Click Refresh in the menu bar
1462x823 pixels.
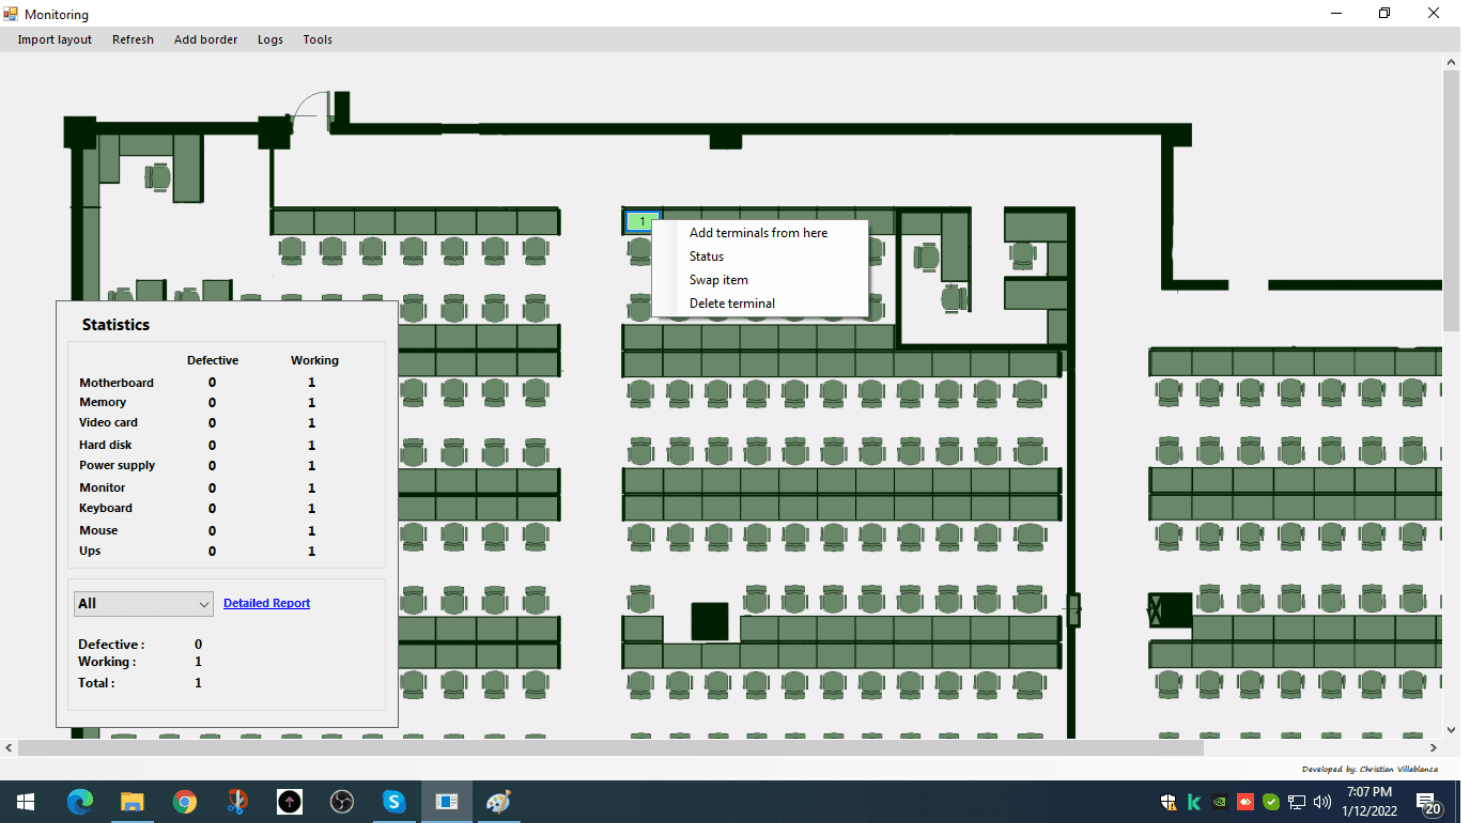click(133, 39)
